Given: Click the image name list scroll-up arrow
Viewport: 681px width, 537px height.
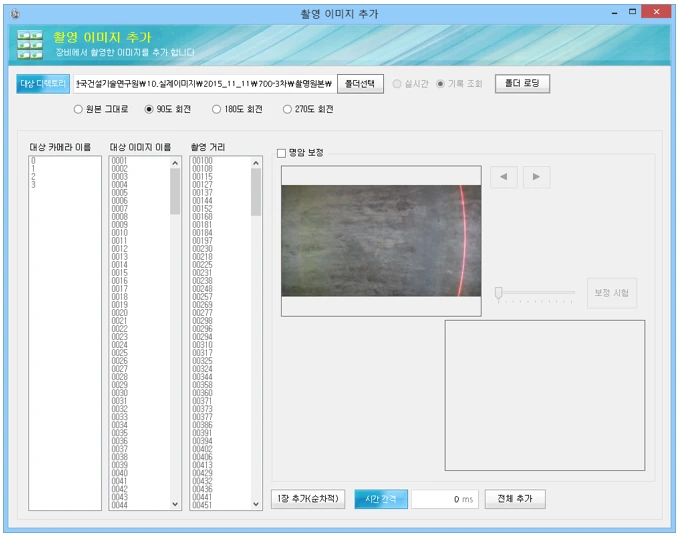Looking at the screenshot, I should (x=175, y=163).
